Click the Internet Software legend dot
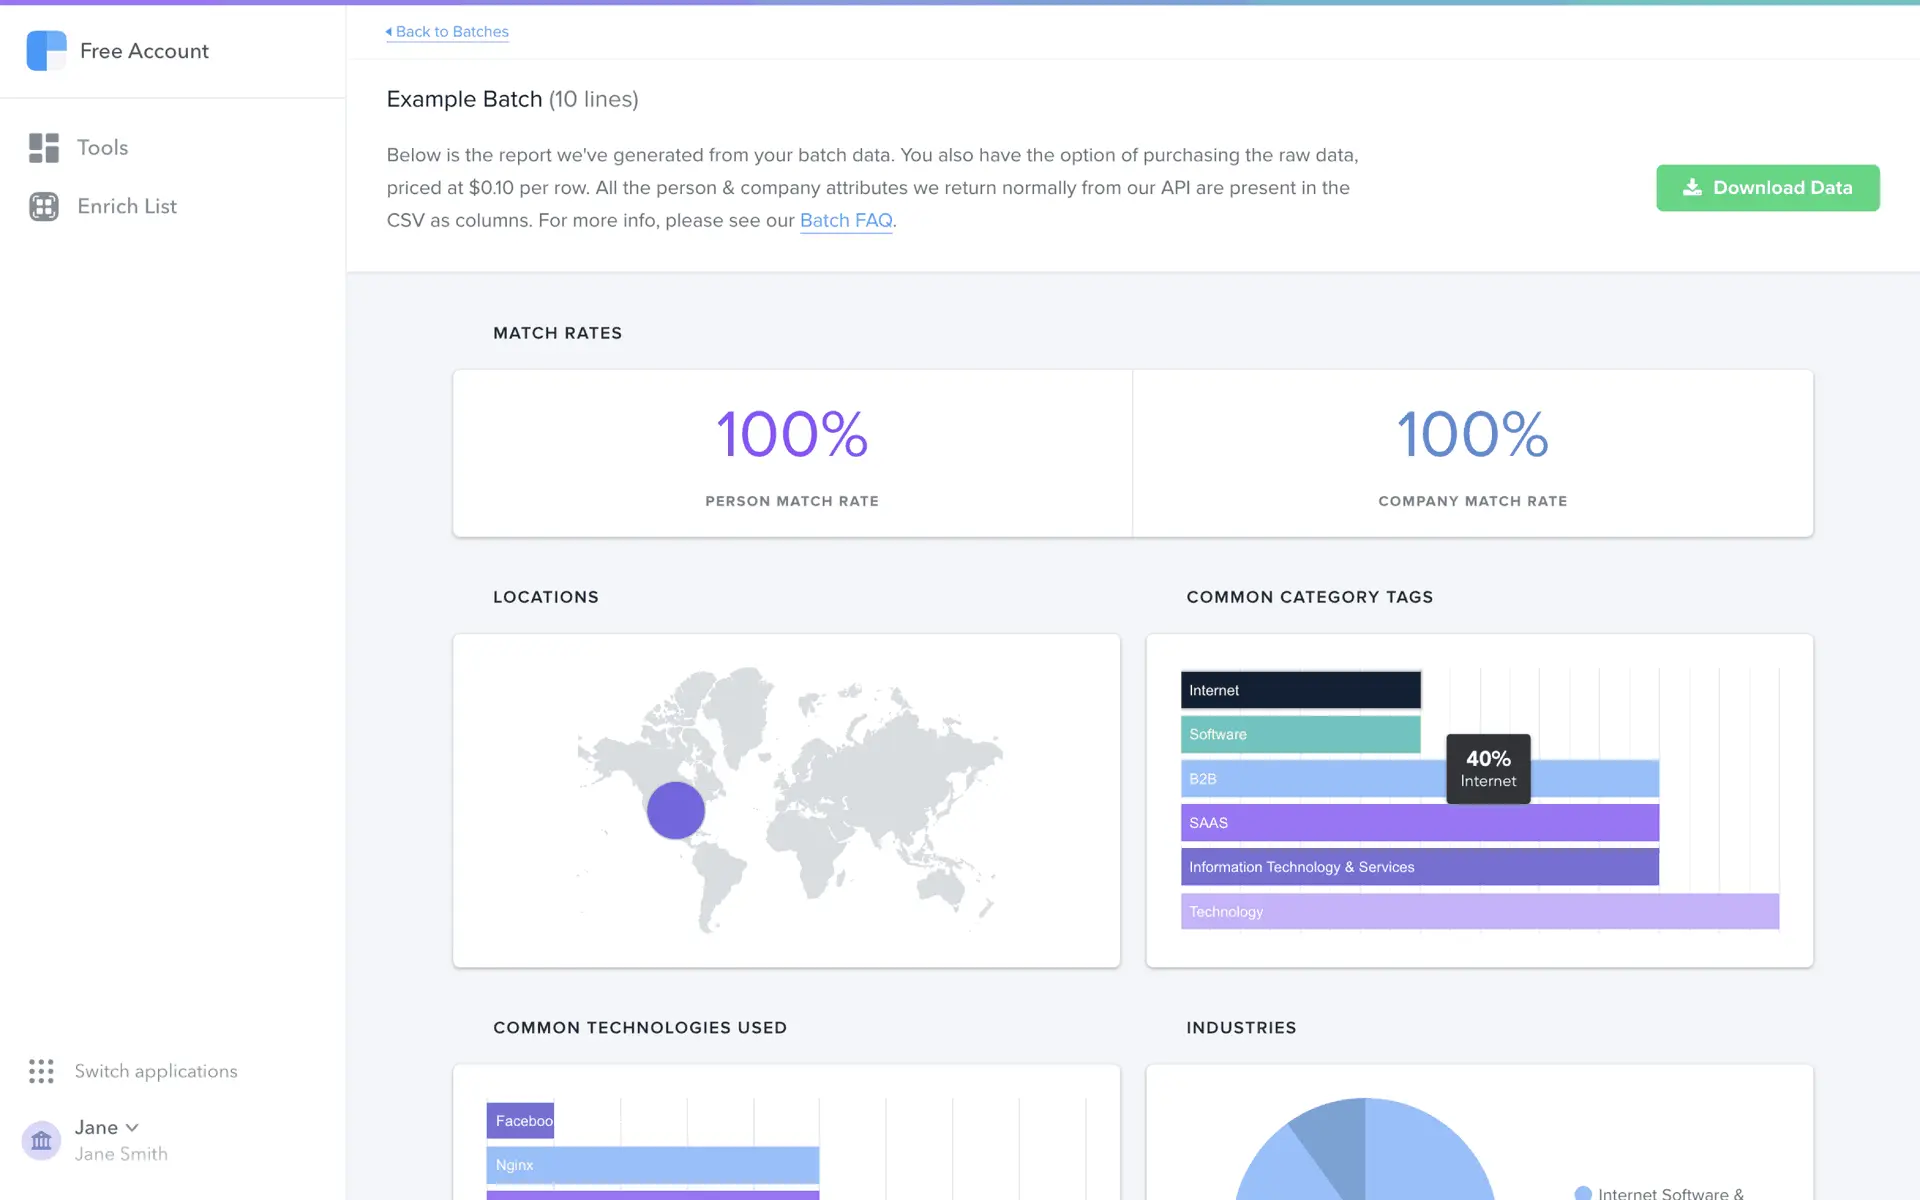1920x1200 pixels. tap(1583, 1193)
